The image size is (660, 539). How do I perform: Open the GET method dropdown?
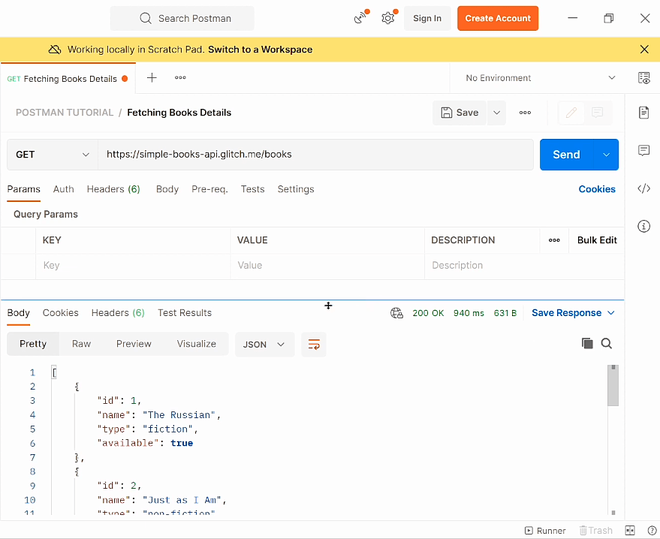click(52, 155)
